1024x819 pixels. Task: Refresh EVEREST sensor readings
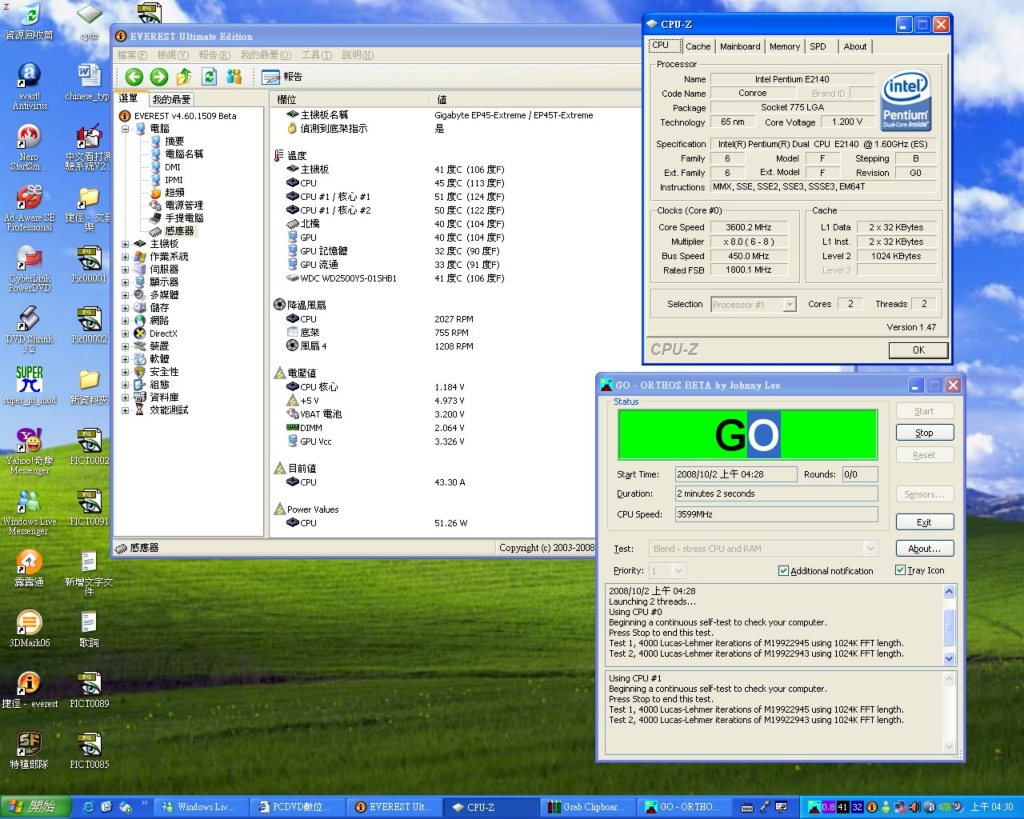coord(209,77)
